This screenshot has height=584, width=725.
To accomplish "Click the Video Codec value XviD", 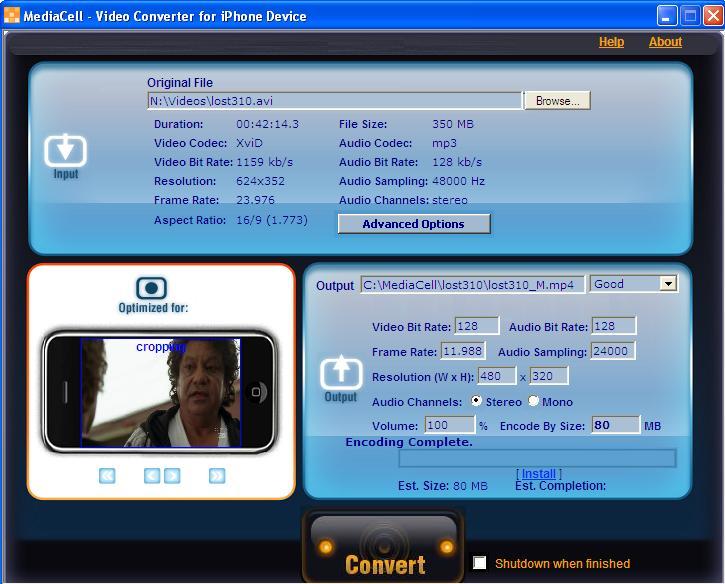I will [249, 143].
